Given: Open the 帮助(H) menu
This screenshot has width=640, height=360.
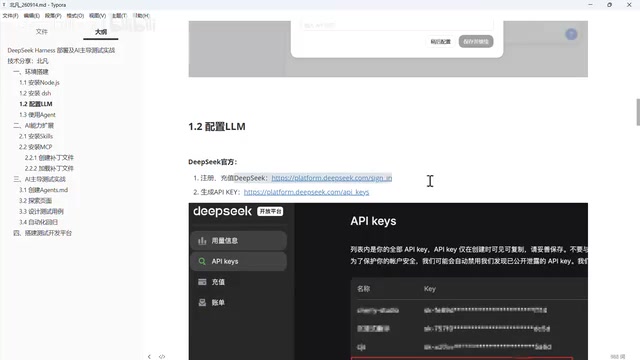Looking at the screenshot, I should (141, 16).
